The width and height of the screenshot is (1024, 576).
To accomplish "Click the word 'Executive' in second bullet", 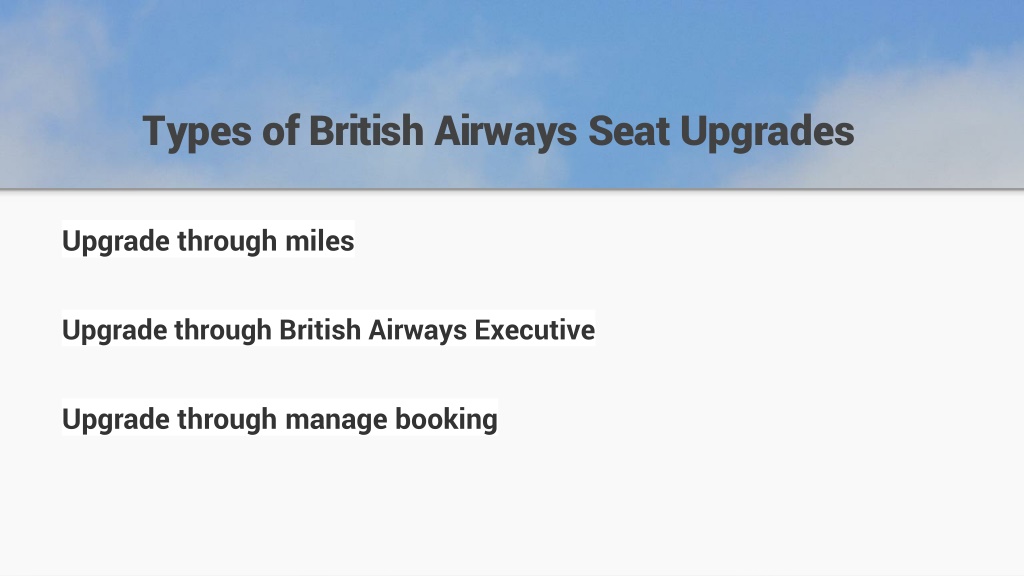I will tap(535, 329).
